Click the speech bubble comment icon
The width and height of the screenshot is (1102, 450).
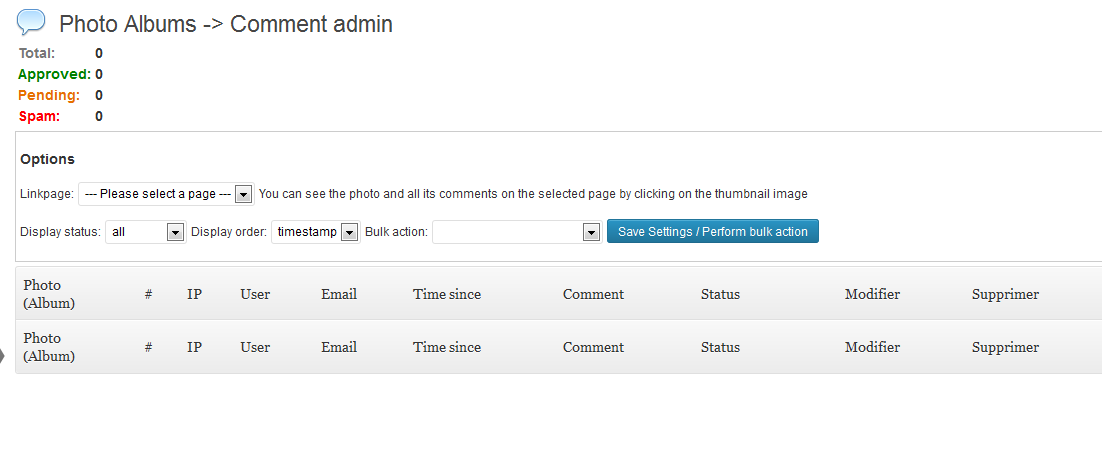tap(31, 22)
